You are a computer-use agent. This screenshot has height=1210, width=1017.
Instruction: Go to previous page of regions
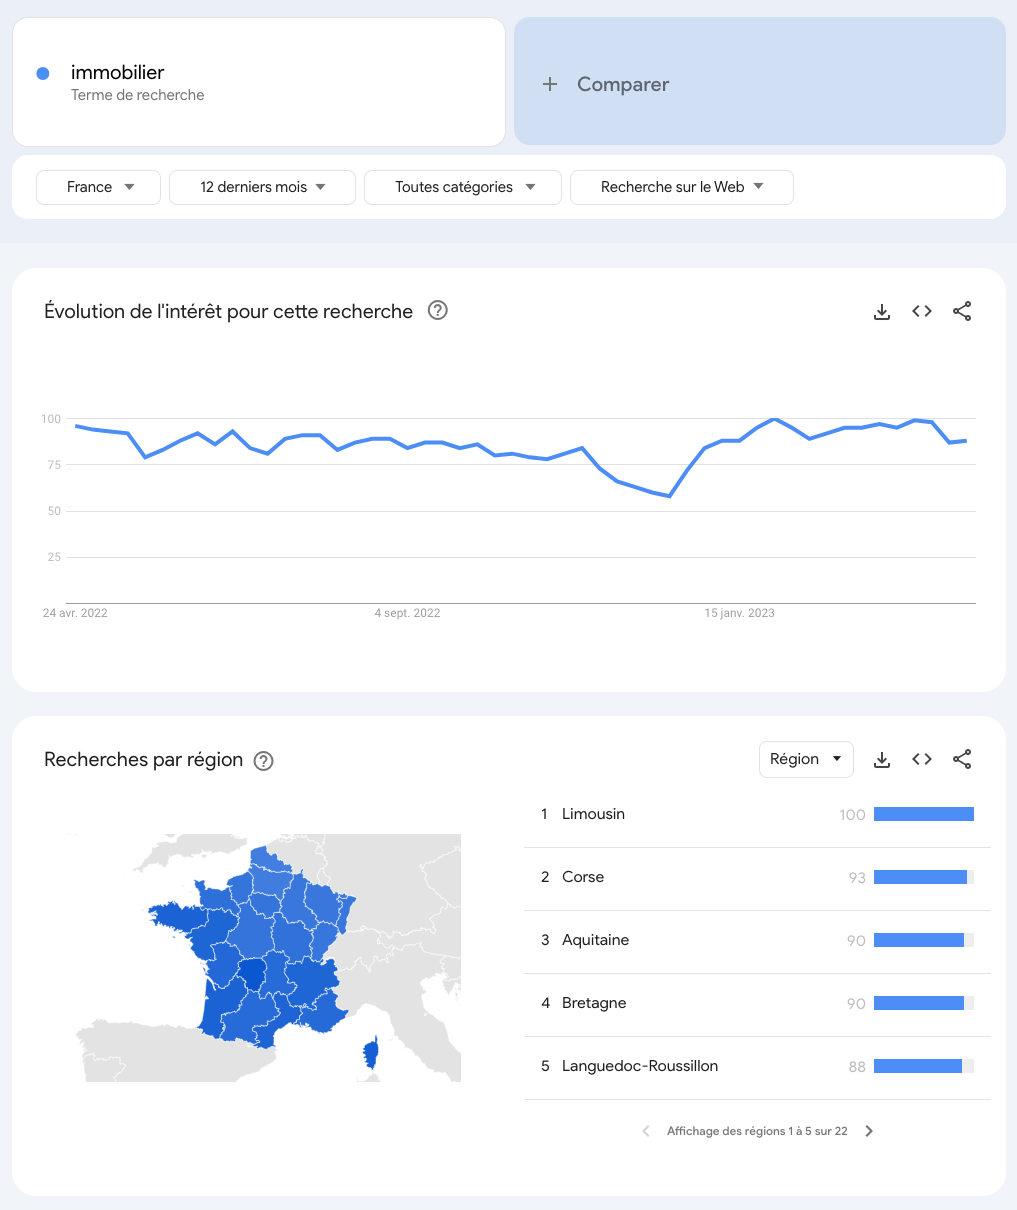646,1131
